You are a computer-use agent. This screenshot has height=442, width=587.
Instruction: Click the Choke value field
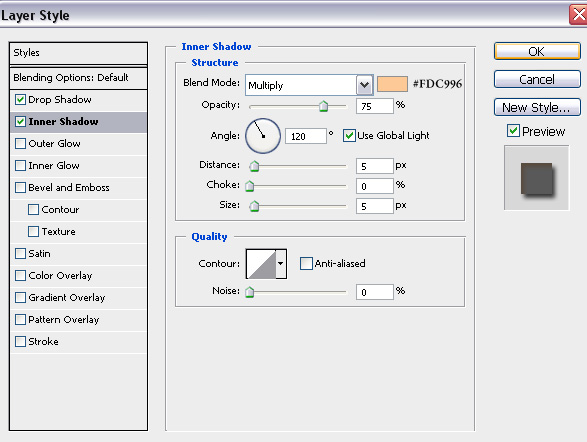(x=375, y=186)
